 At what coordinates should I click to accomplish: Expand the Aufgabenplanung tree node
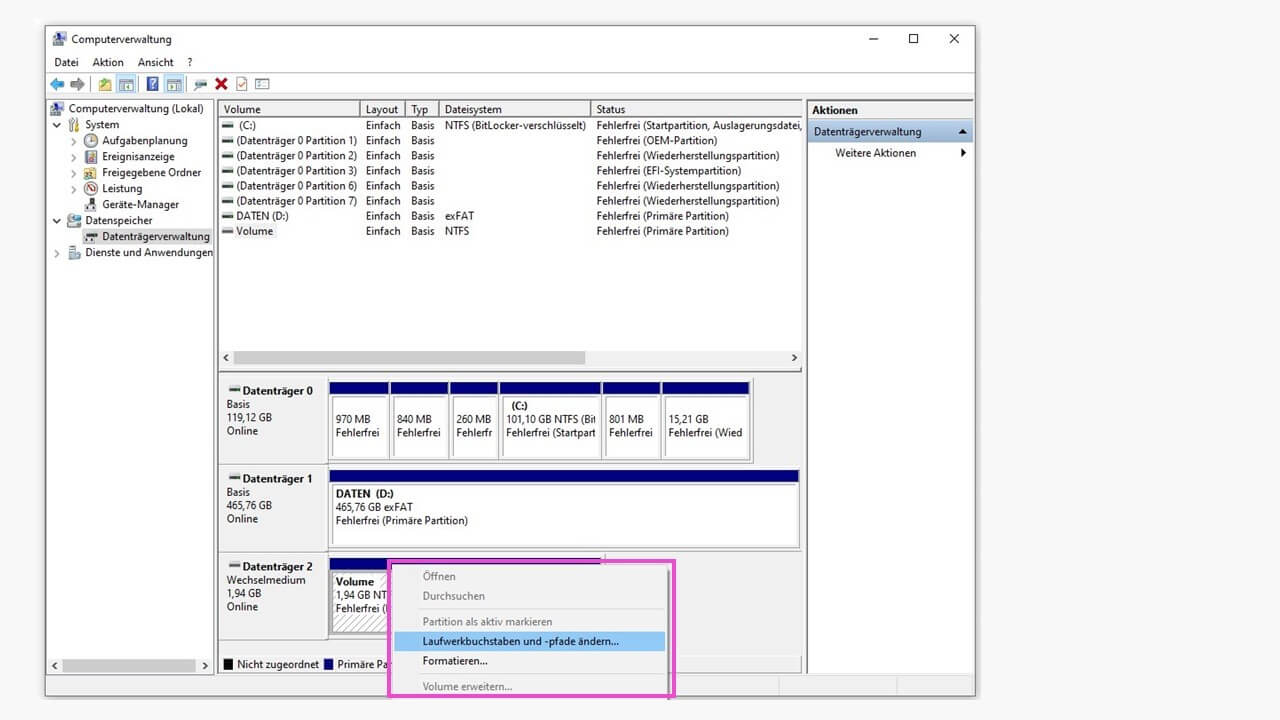pyautogui.click(x=73, y=141)
